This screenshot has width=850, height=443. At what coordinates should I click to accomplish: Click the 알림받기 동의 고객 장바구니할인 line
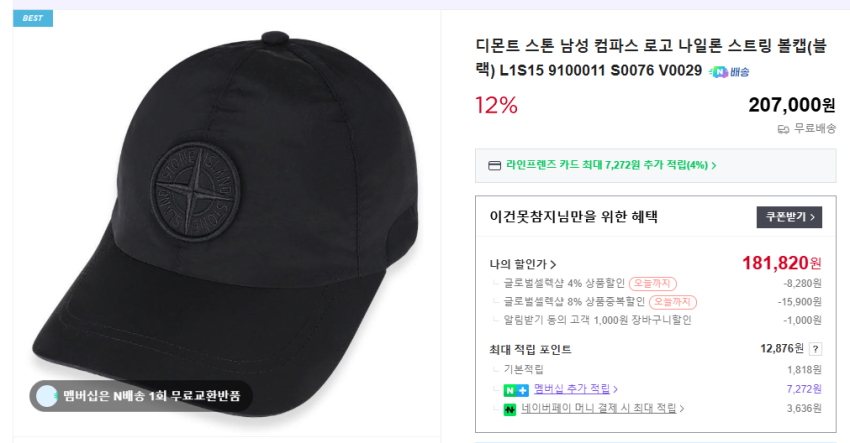(x=597, y=320)
